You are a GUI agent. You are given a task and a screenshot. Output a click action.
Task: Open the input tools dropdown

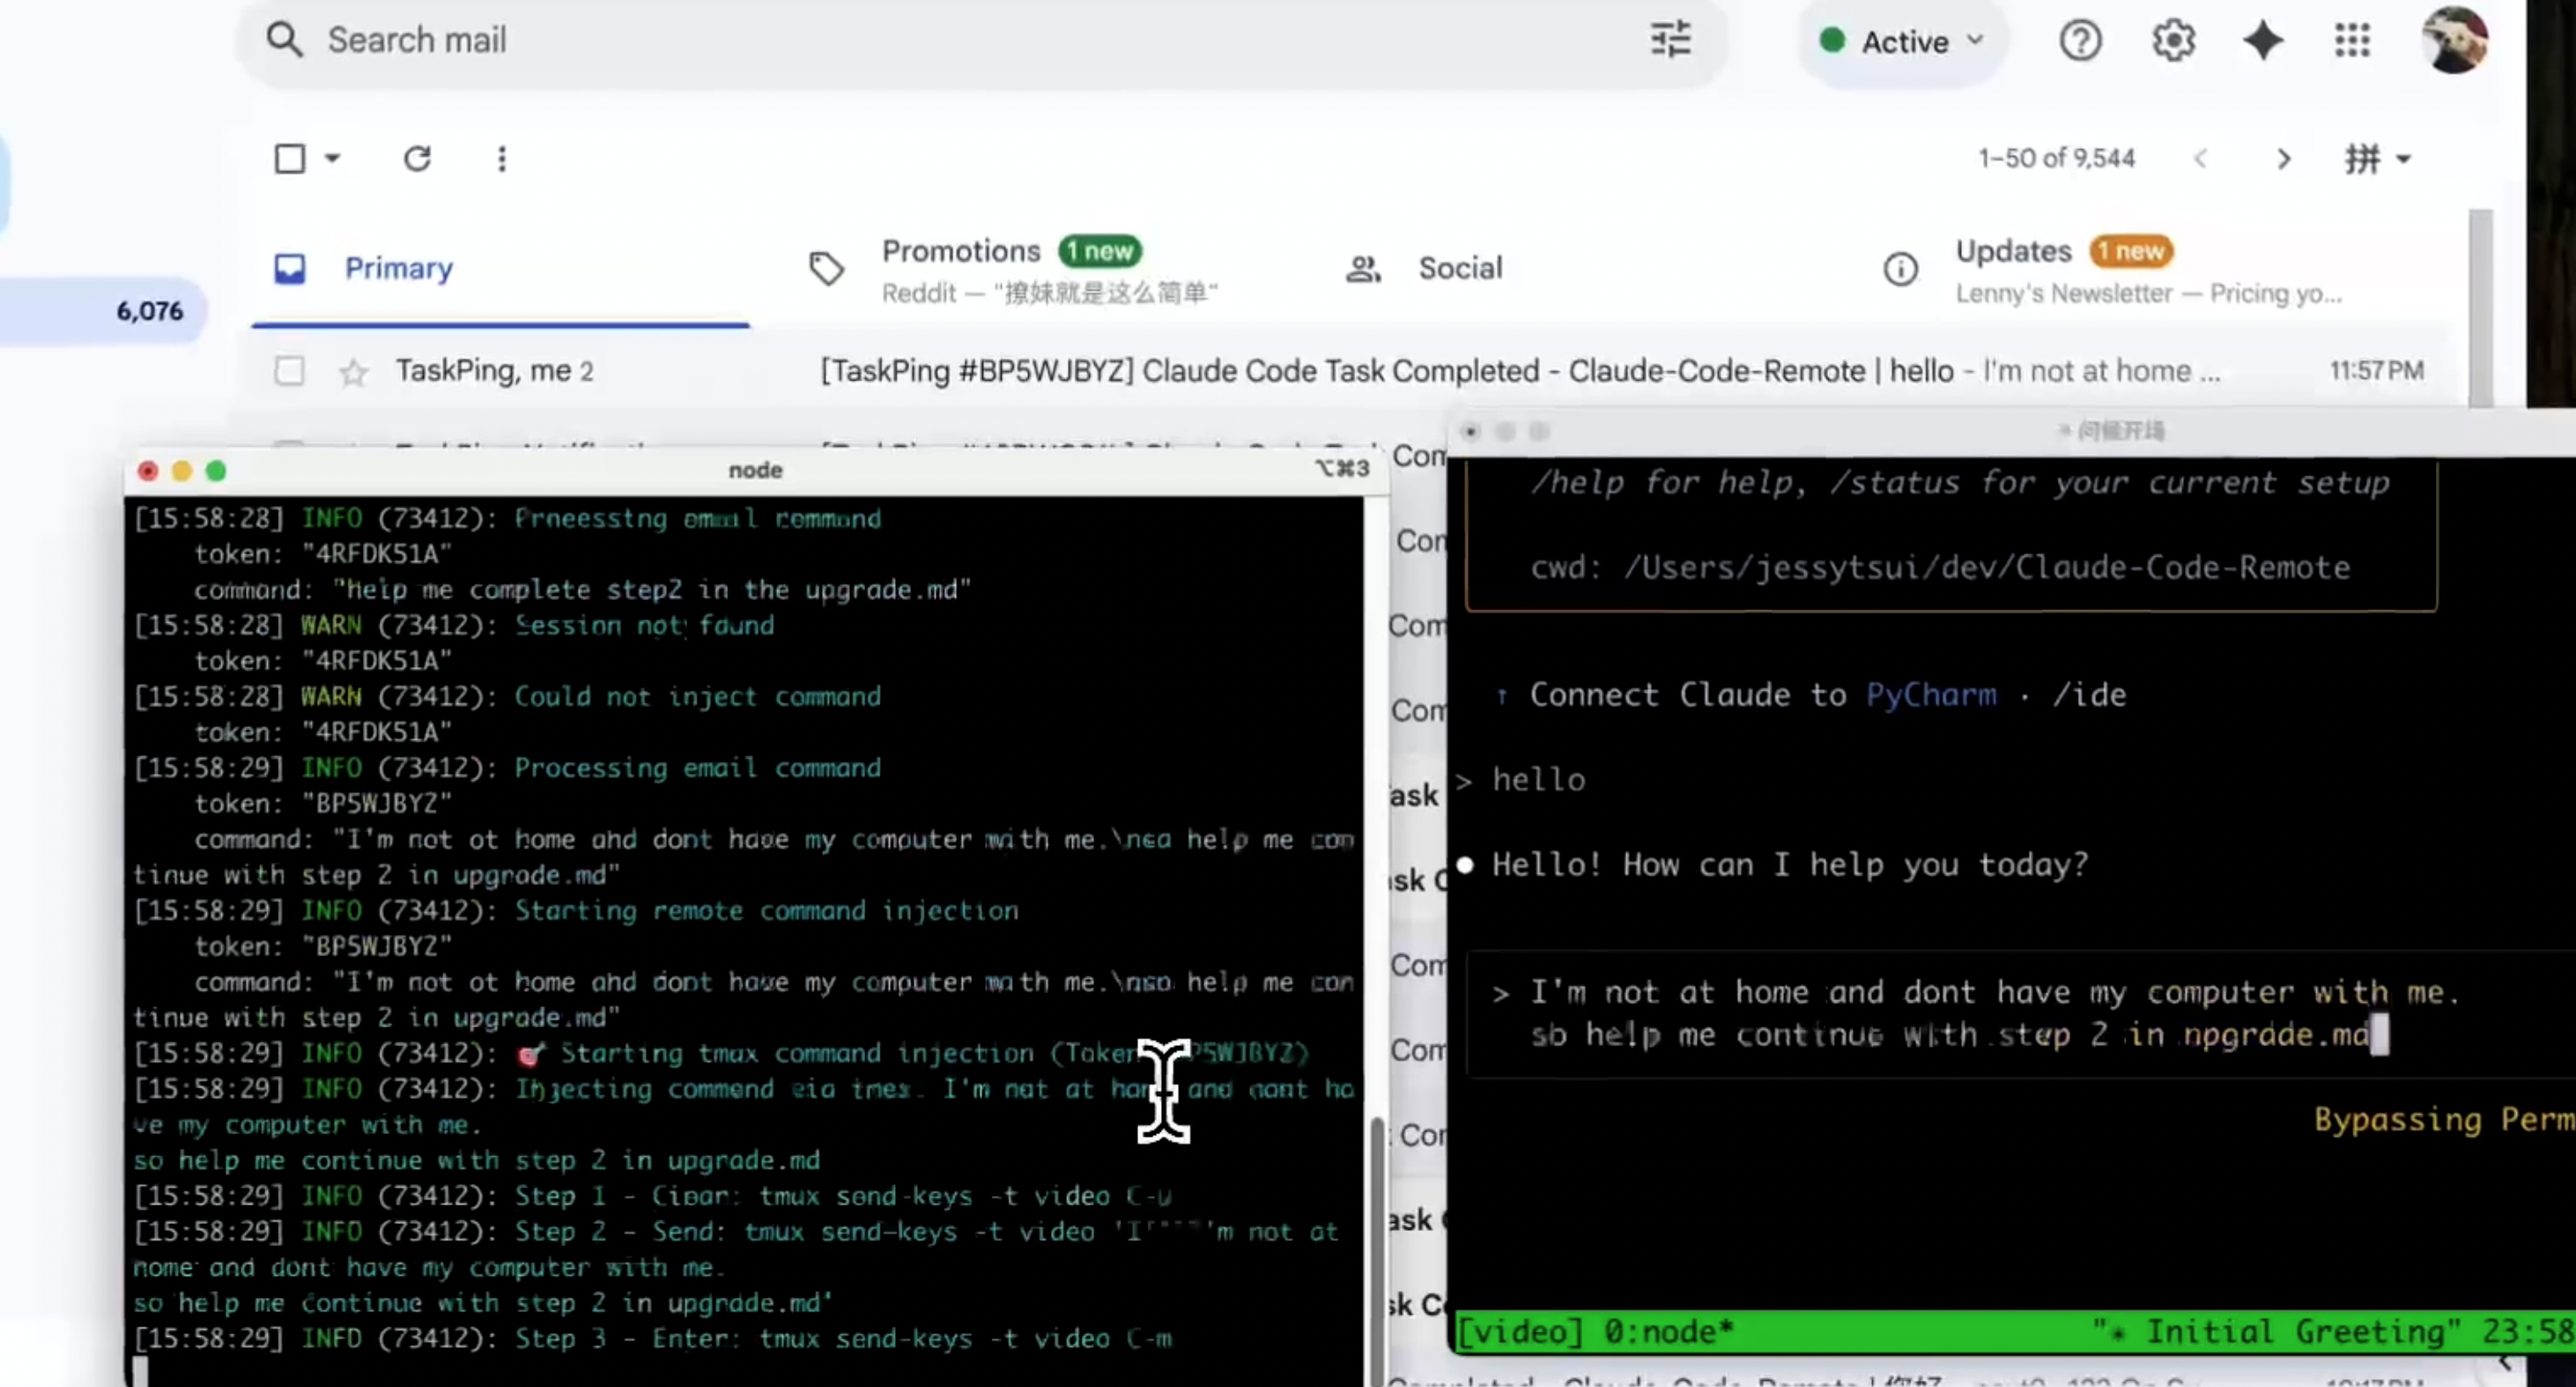pyautogui.click(x=2377, y=158)
